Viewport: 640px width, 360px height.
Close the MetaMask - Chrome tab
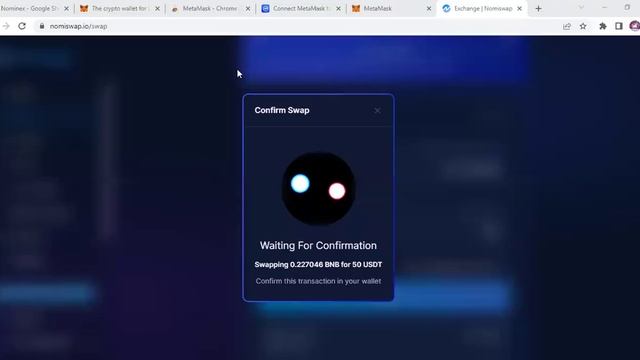248,9
